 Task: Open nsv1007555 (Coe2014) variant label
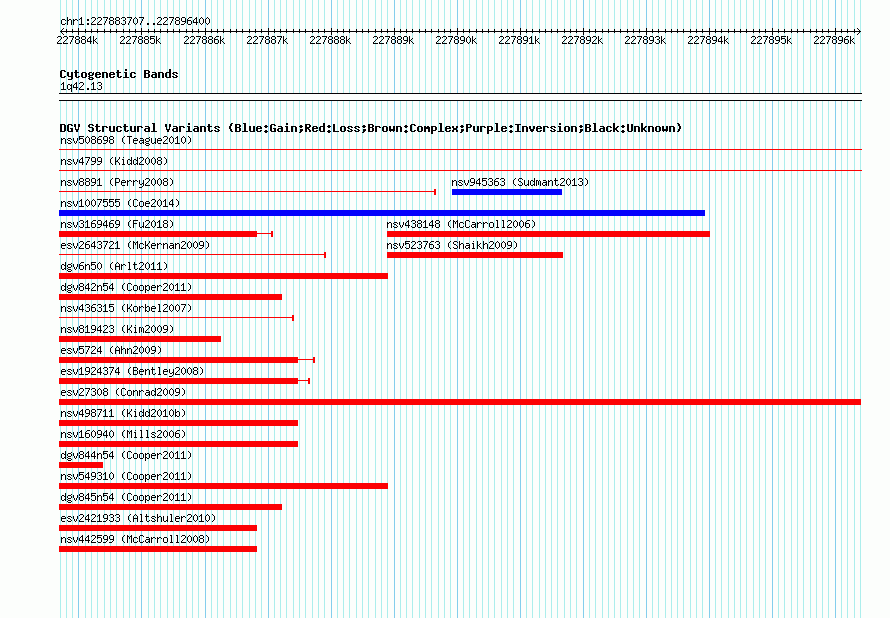pos(120,203)
